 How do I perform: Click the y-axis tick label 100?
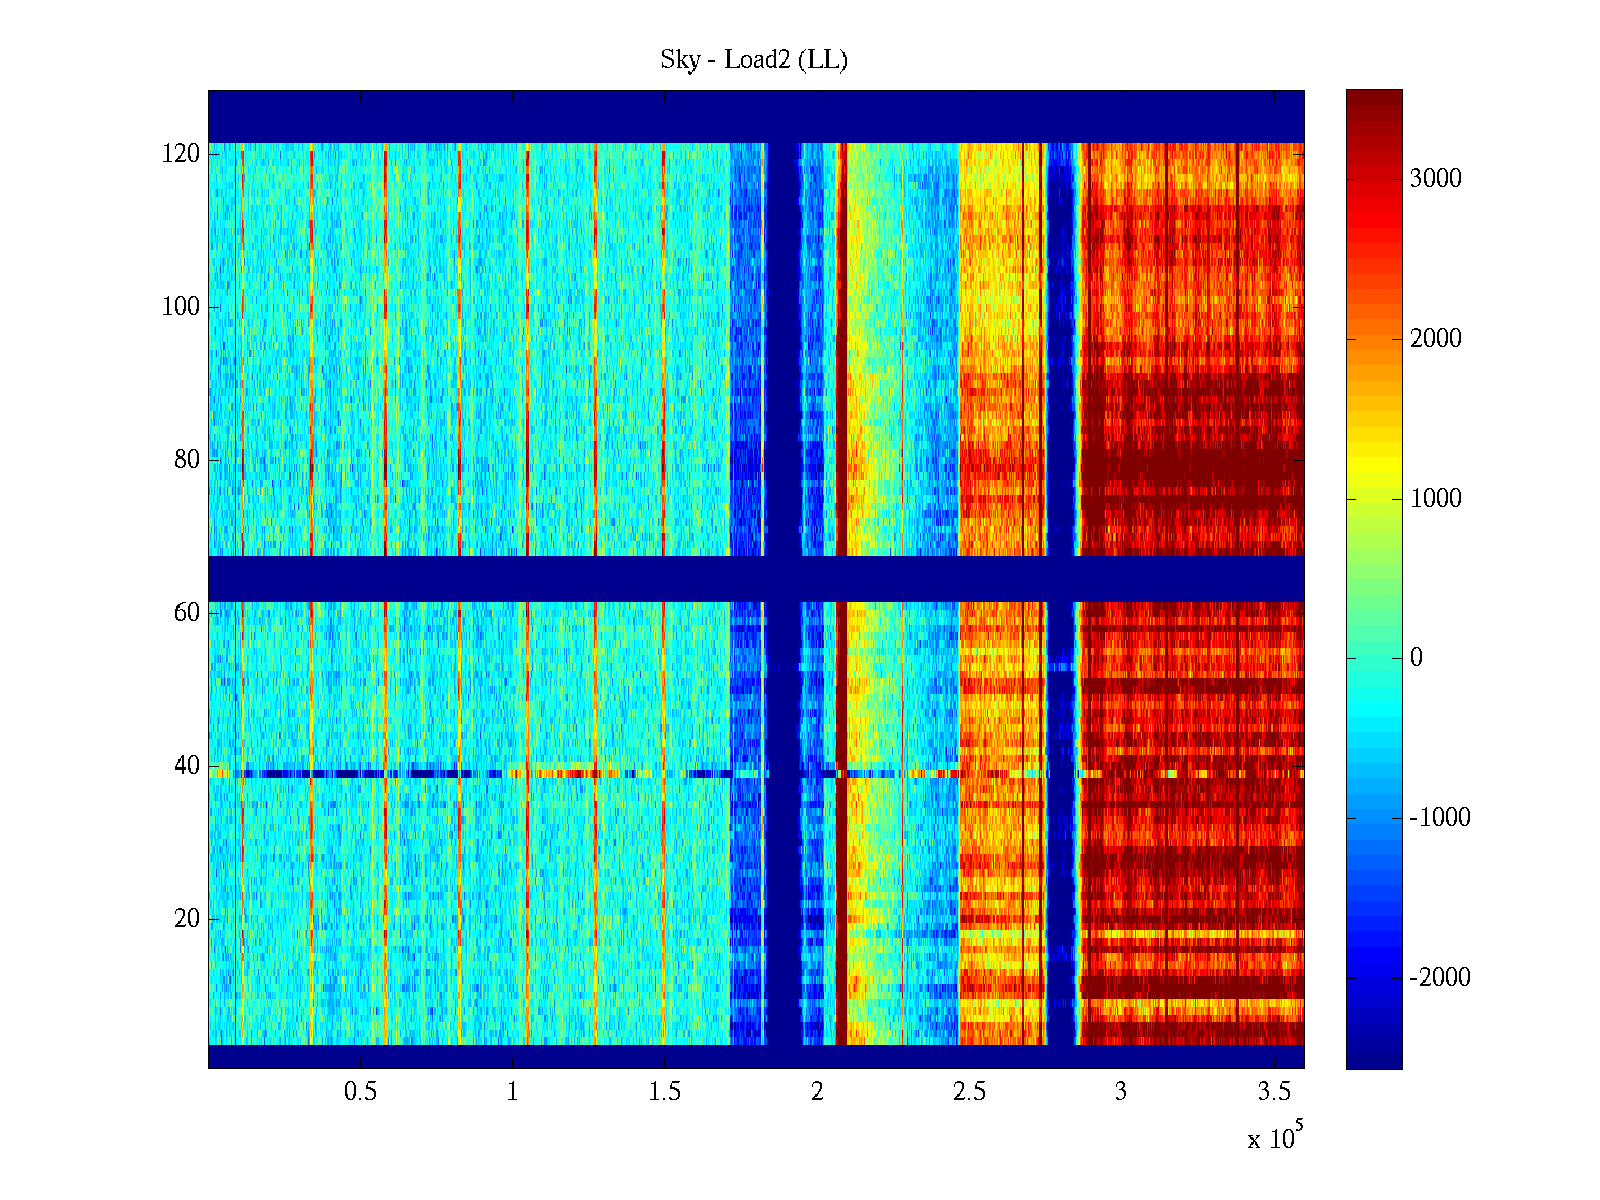(x=181, y=307)
